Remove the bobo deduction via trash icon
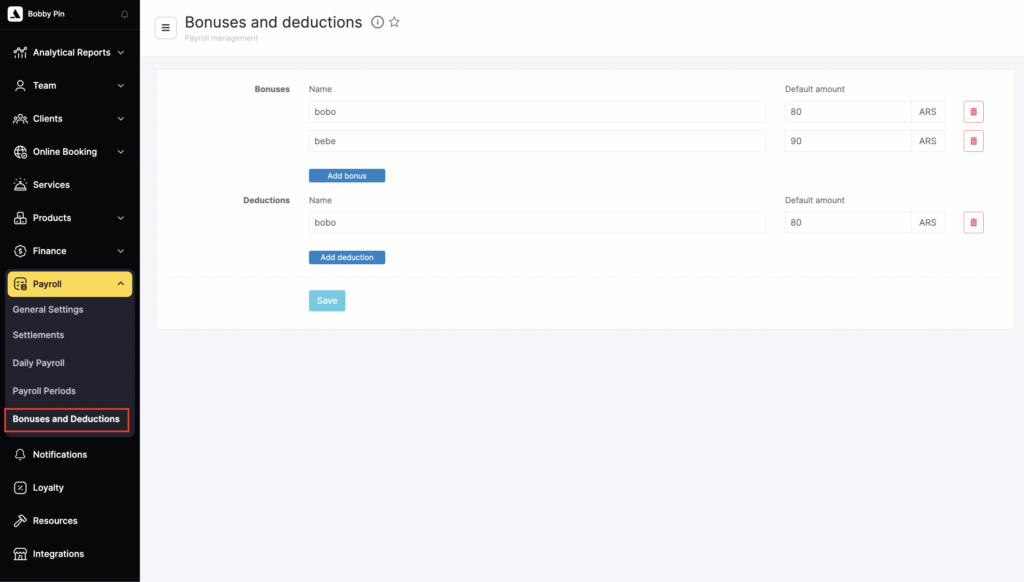The width and height of the screenshot is (1024, 582). coord(973,222)
